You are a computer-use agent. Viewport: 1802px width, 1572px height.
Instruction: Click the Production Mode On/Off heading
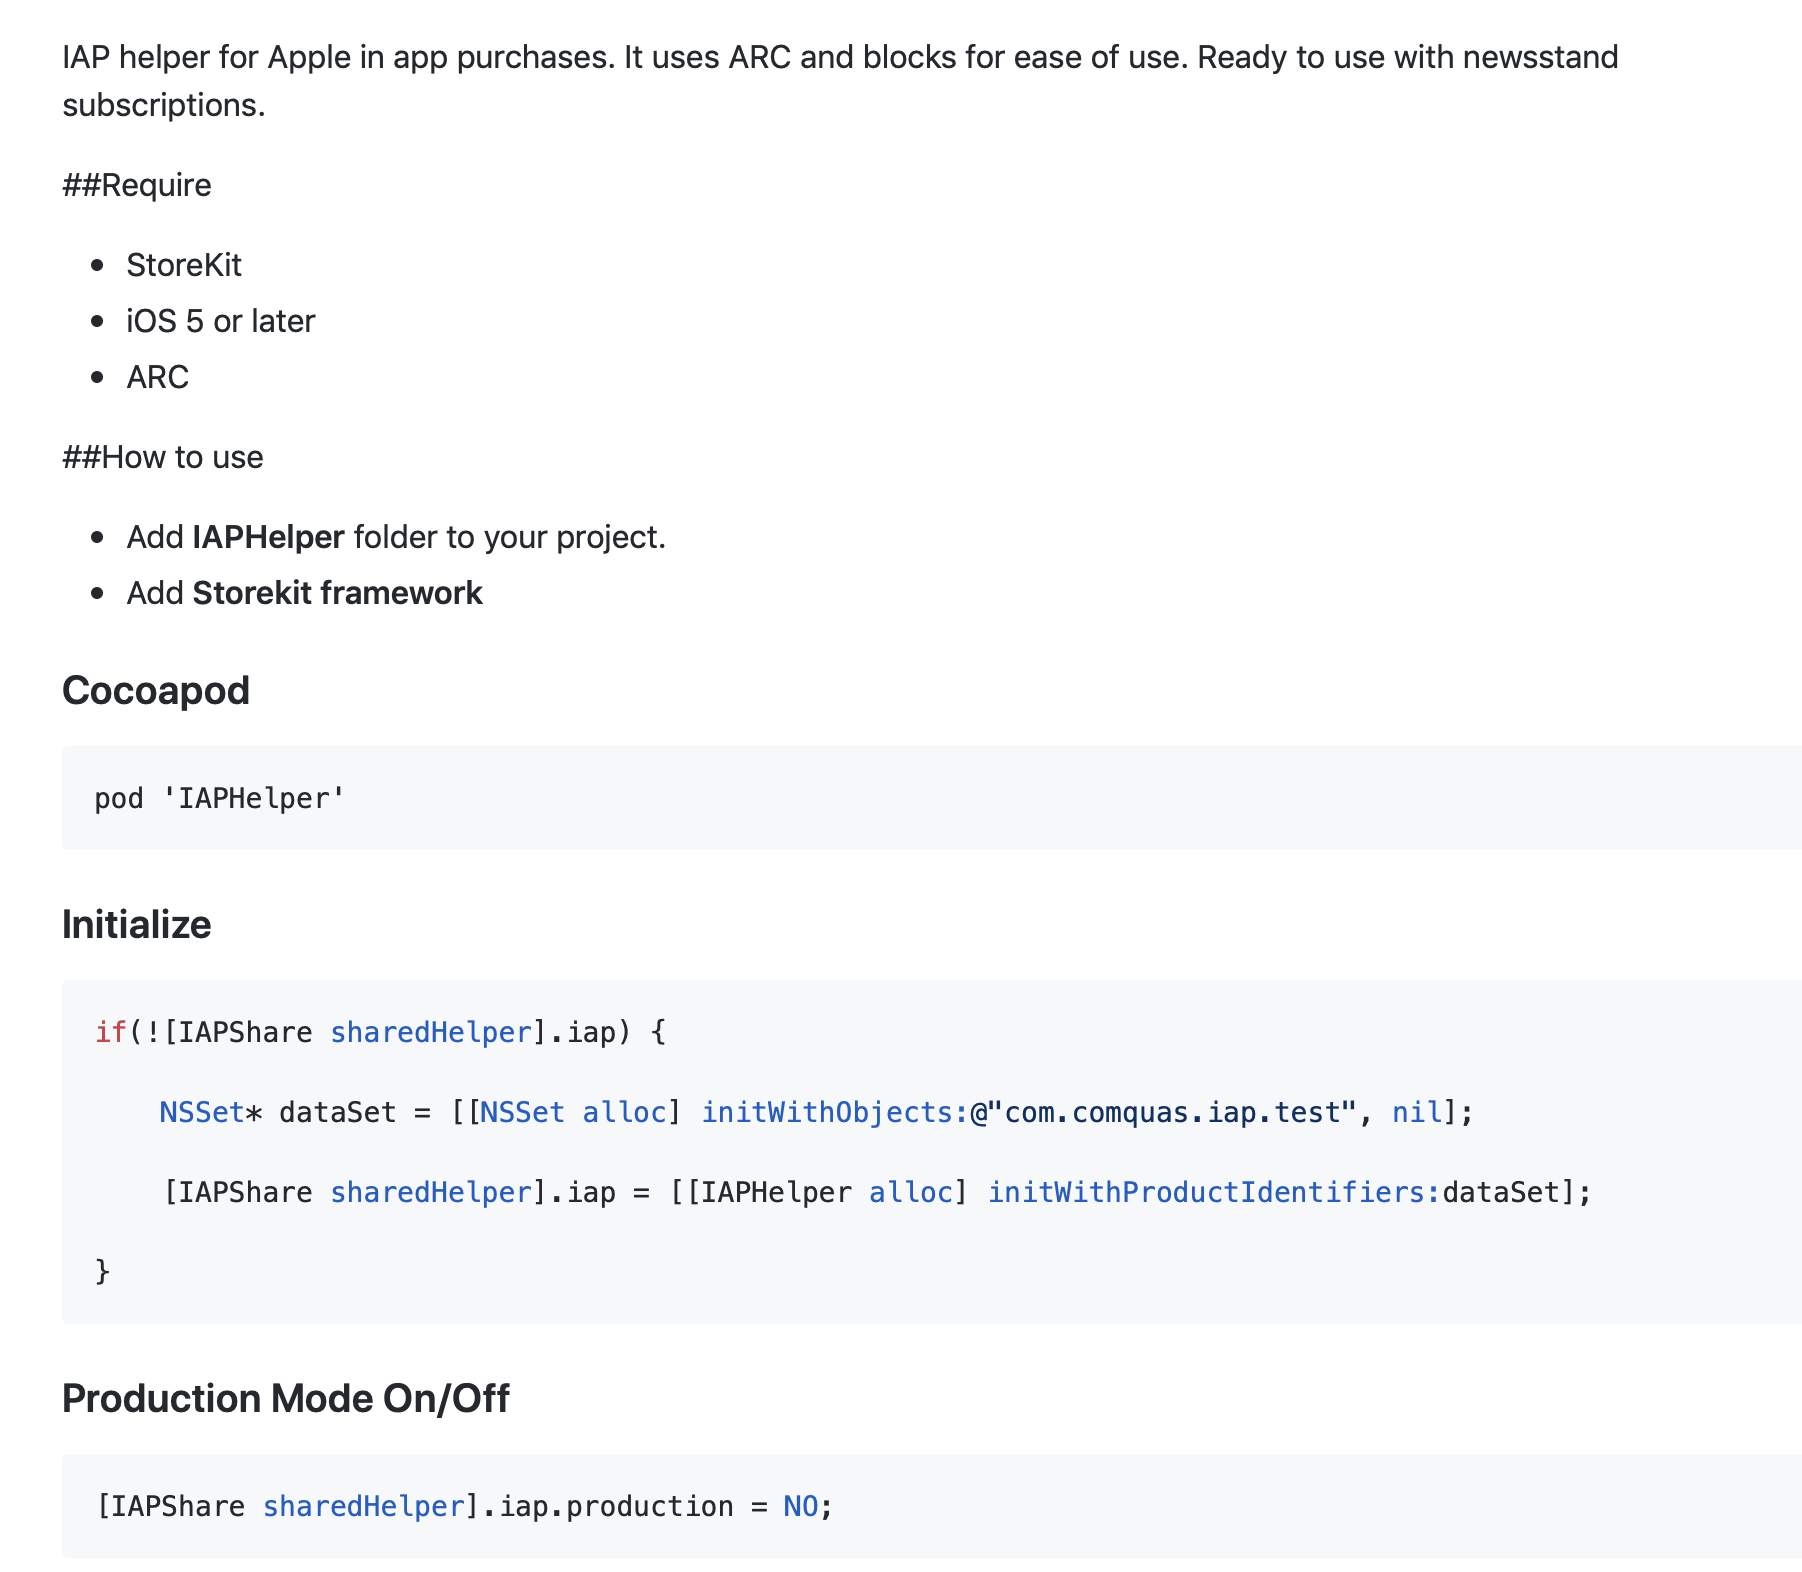point(285,1399)
